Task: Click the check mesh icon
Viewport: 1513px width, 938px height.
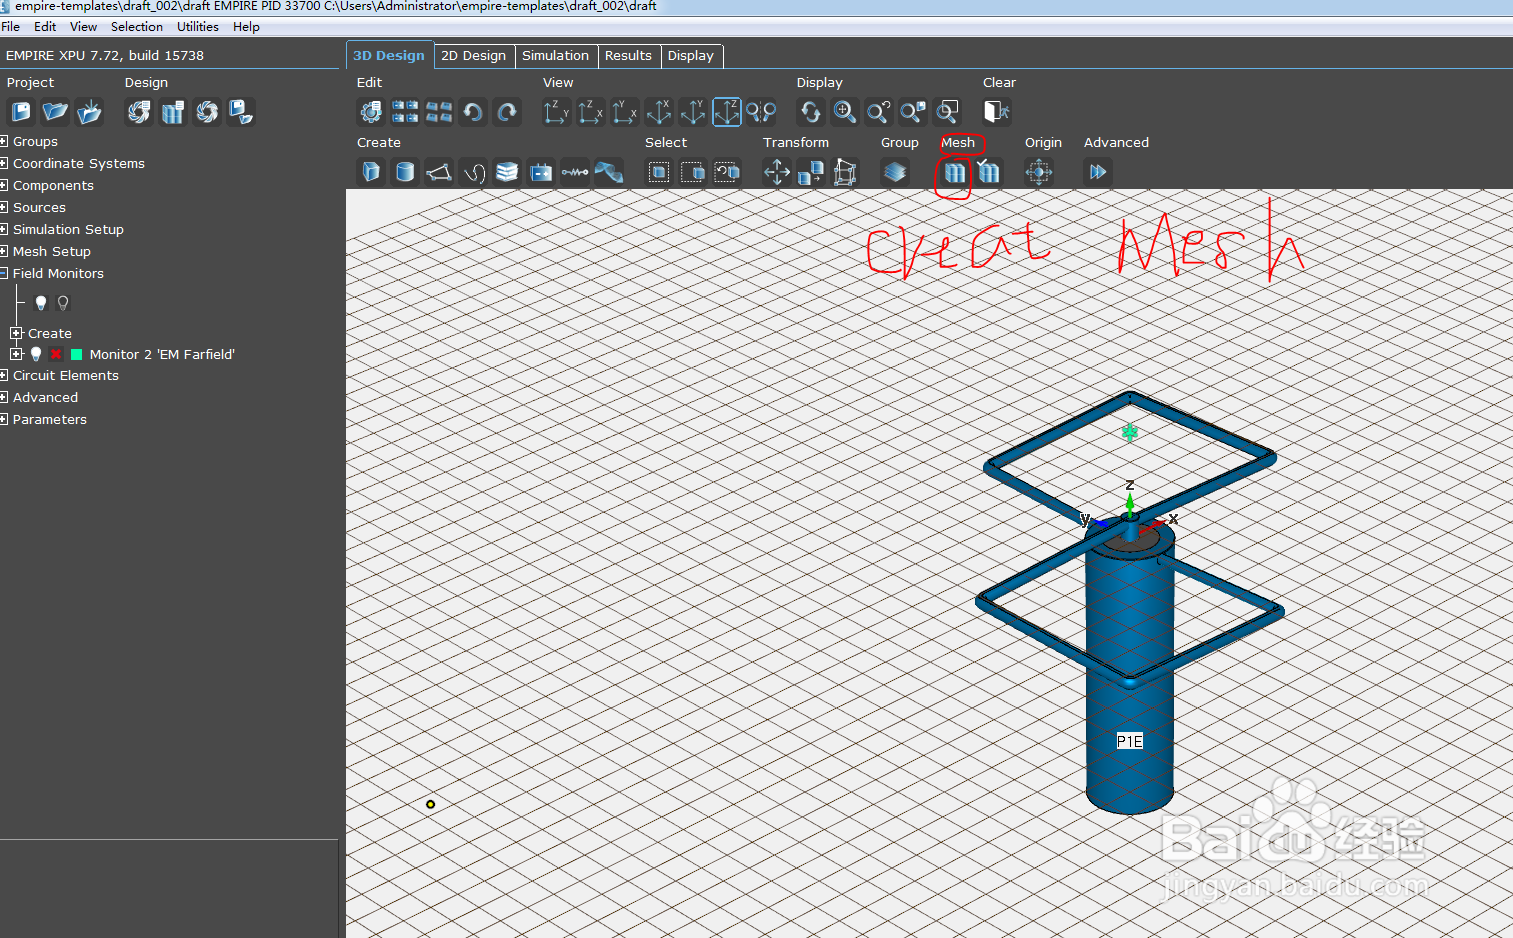Action: [989, 172]
